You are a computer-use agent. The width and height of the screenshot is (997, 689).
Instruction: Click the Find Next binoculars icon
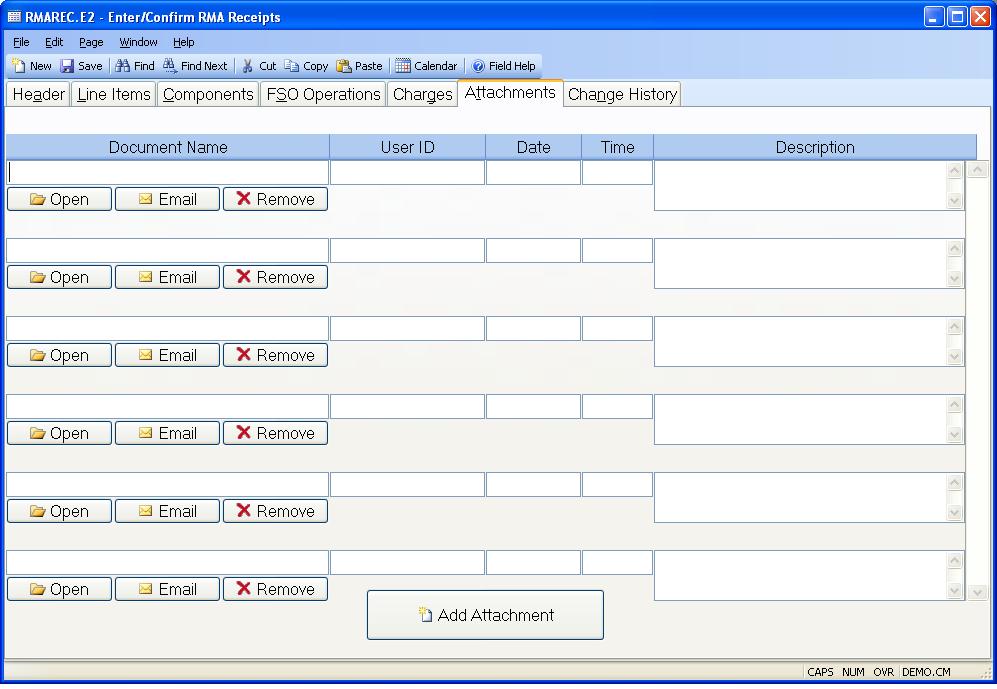tap(171, 66)
